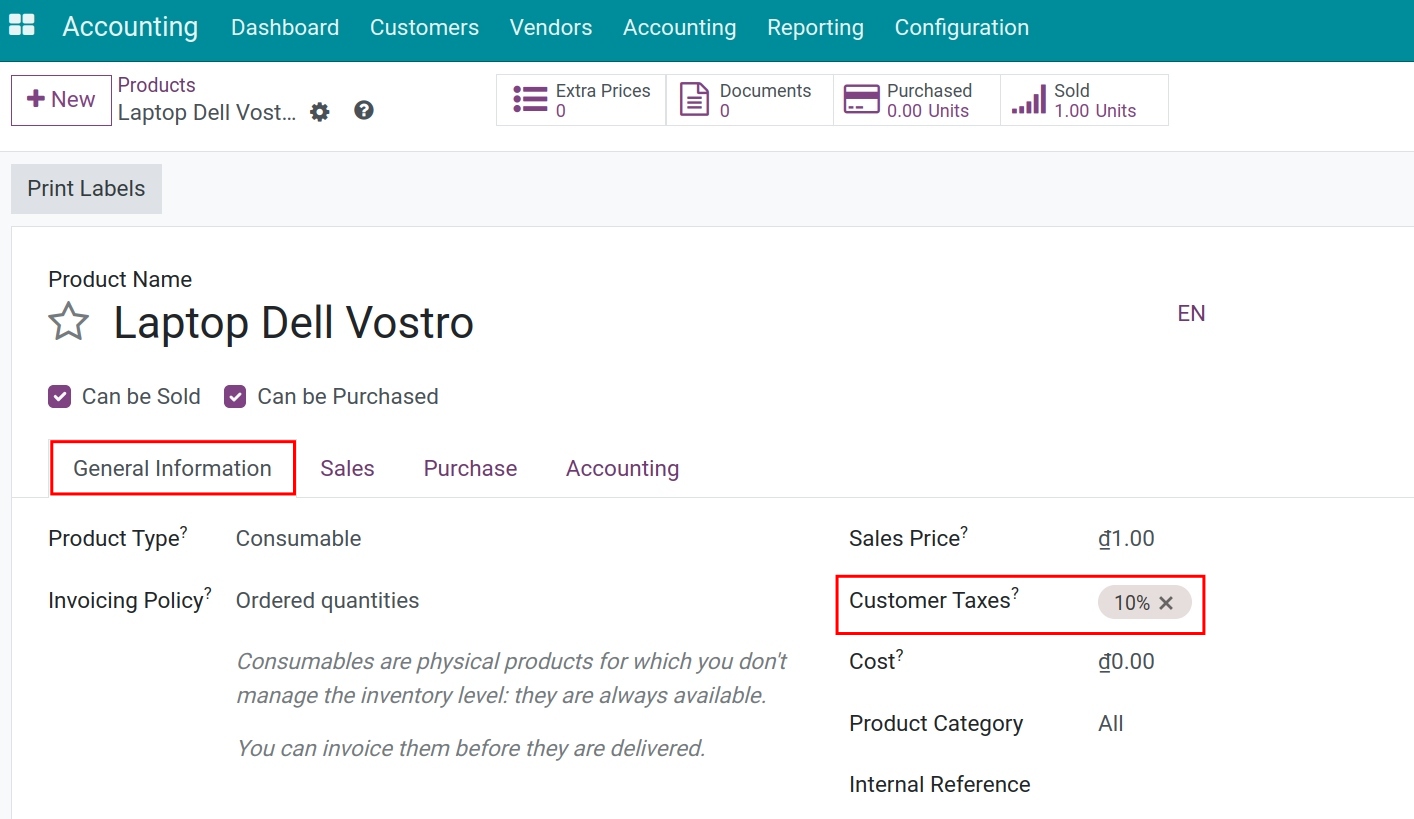Viewport: 1414px width, 819px height.
Task: Edit the Laptop Dell Vostro product name field
Action: pos(293,323)
